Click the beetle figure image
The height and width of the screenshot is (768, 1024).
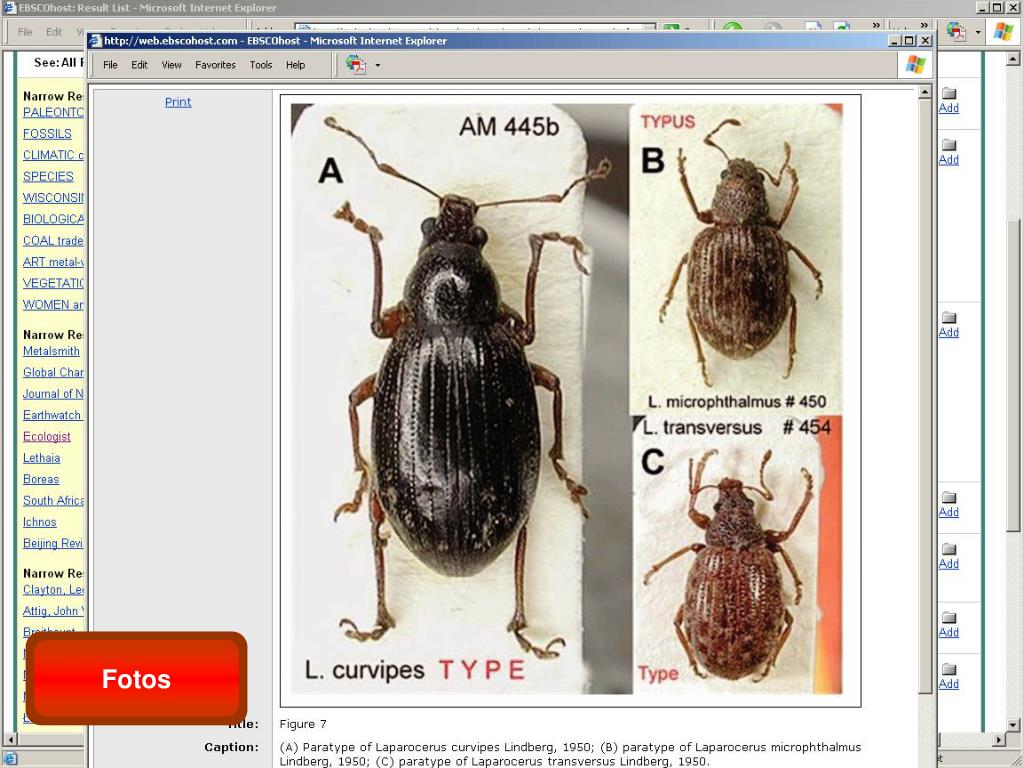570,400
